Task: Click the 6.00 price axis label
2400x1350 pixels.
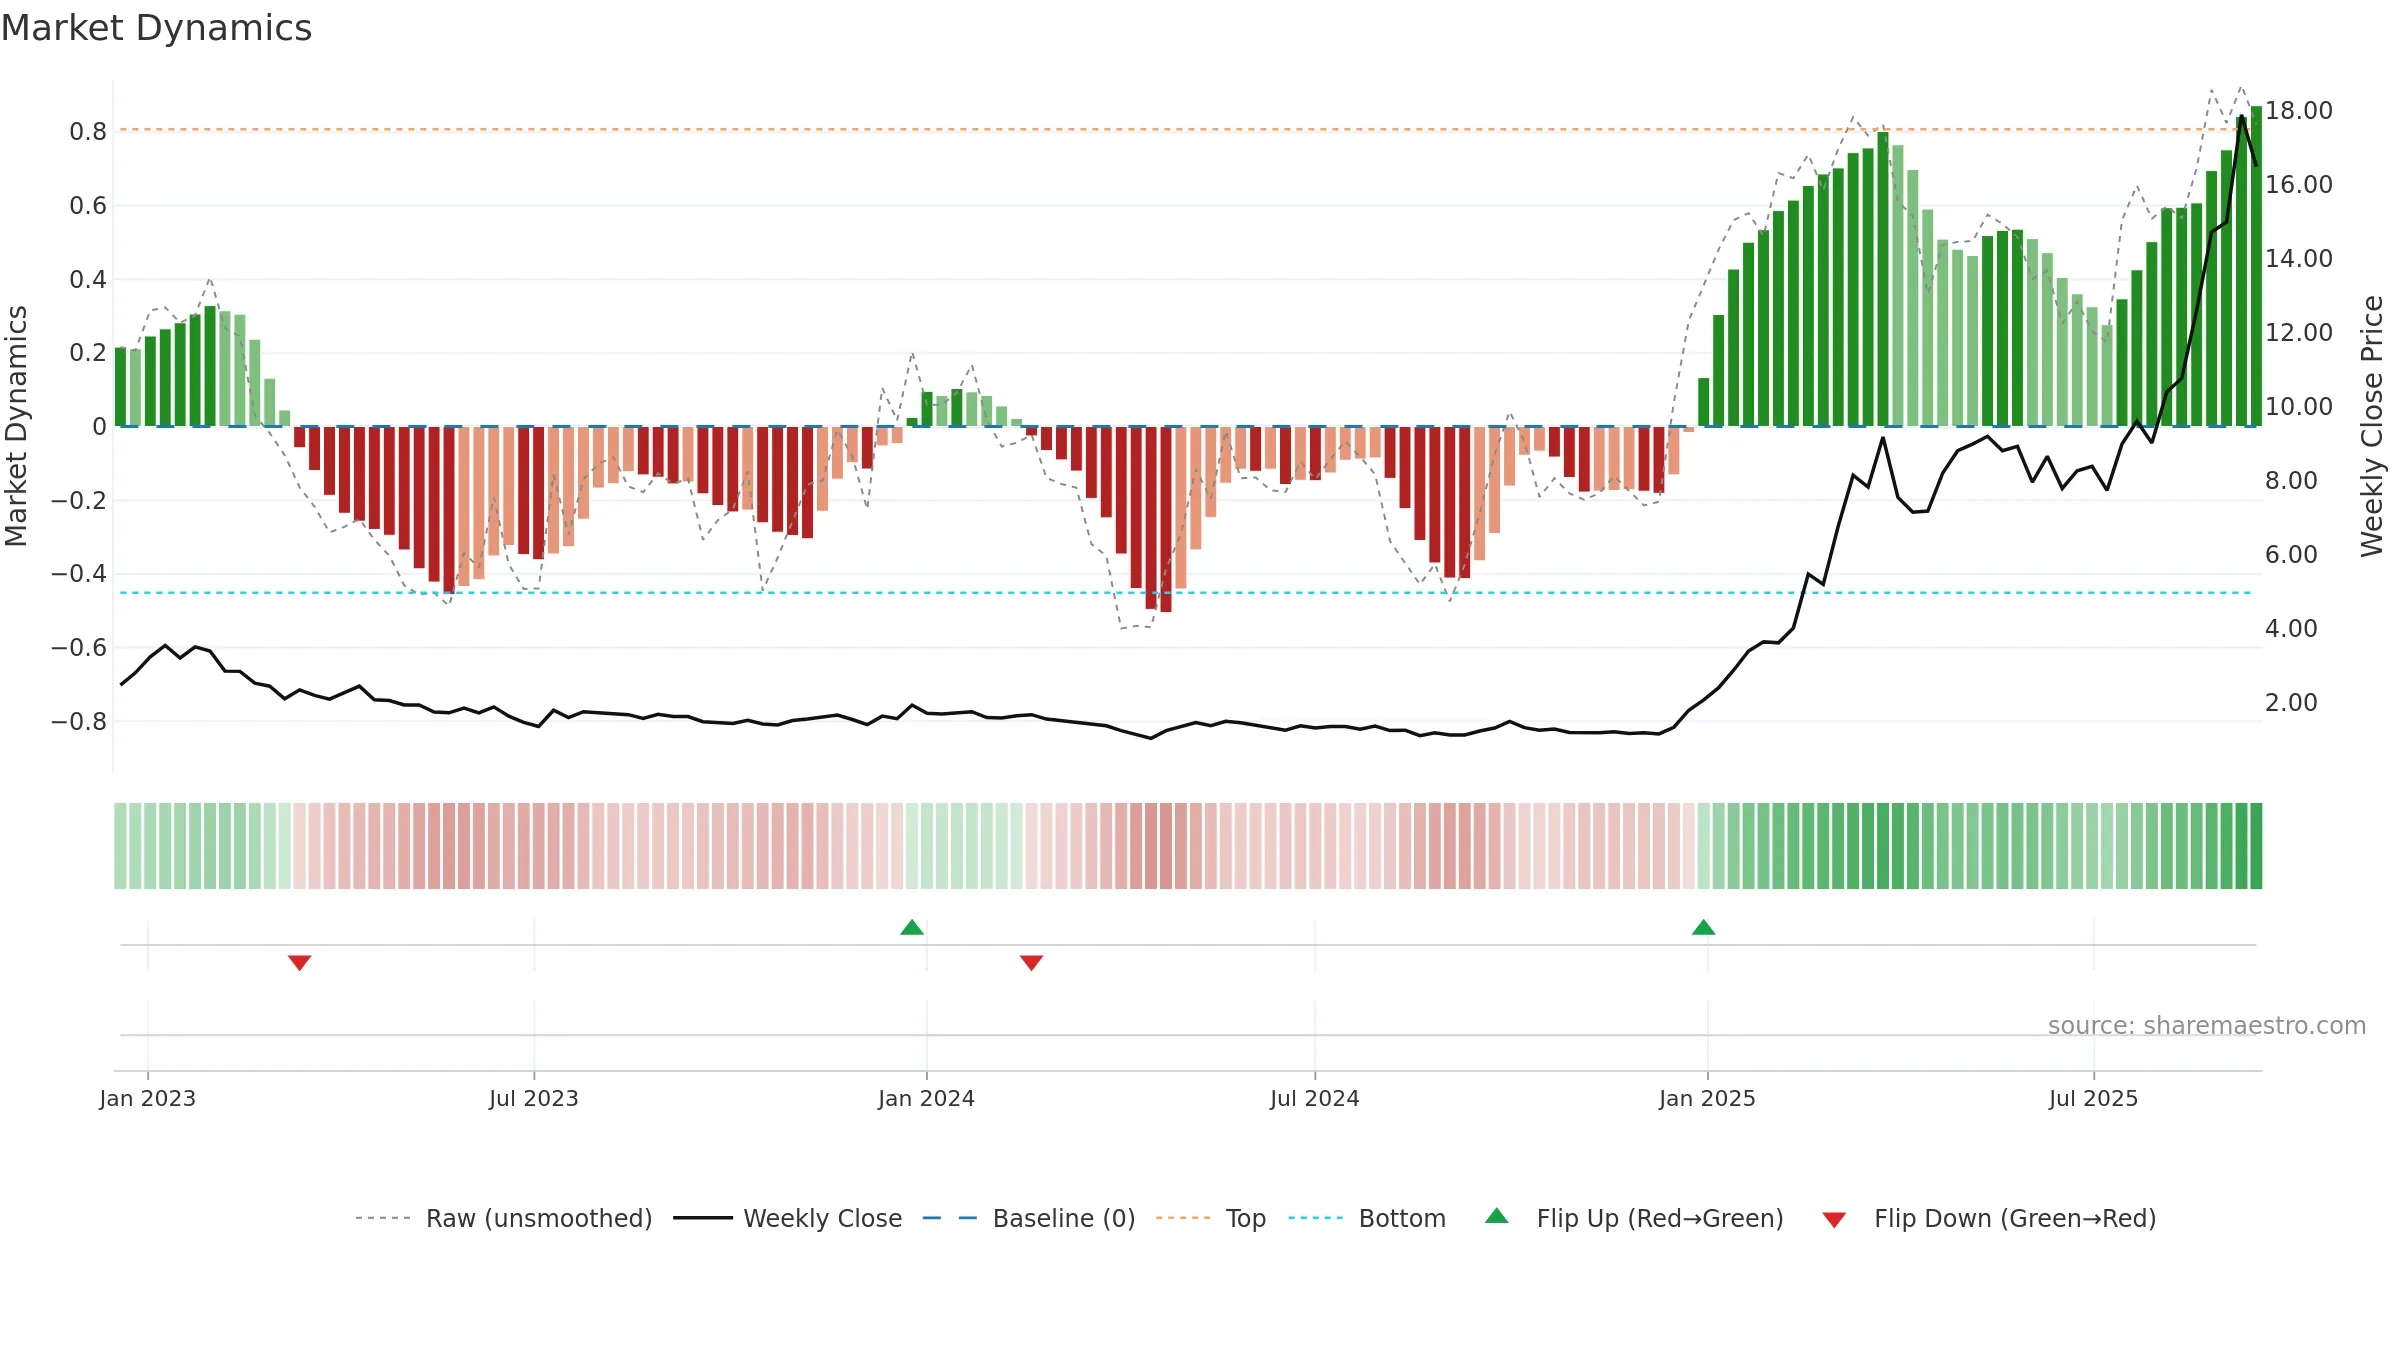Action: 2291,554
